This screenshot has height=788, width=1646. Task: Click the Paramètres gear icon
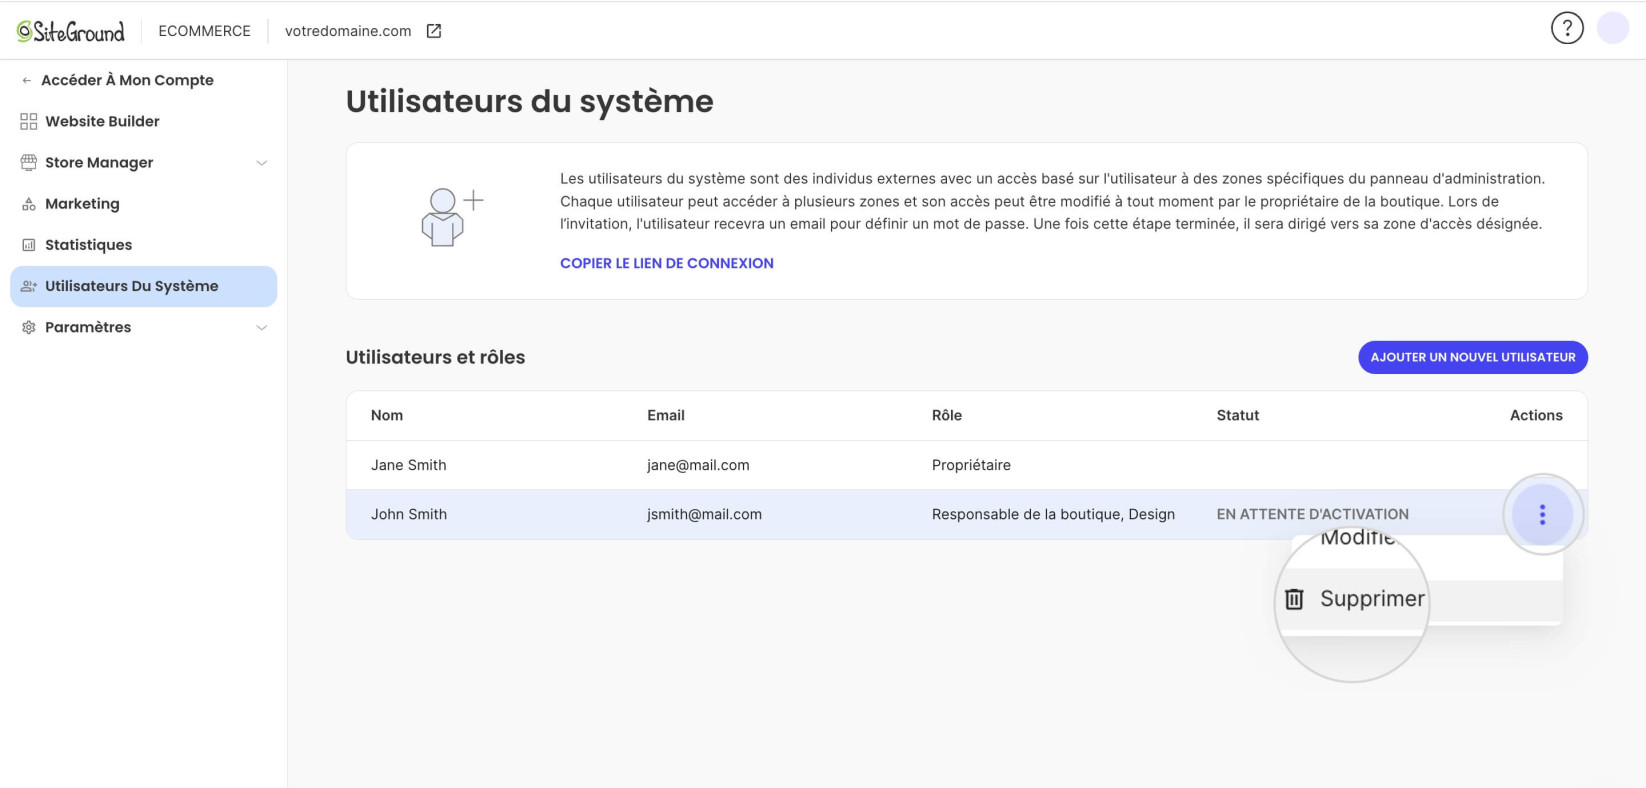click(x=29, y=327)
